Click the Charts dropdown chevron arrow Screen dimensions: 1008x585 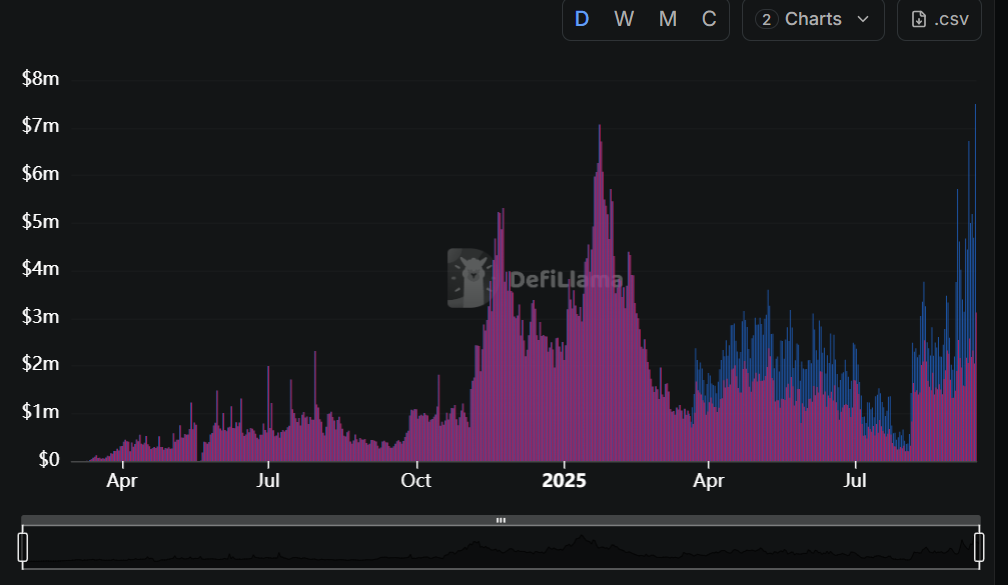(x=863, y=19)
